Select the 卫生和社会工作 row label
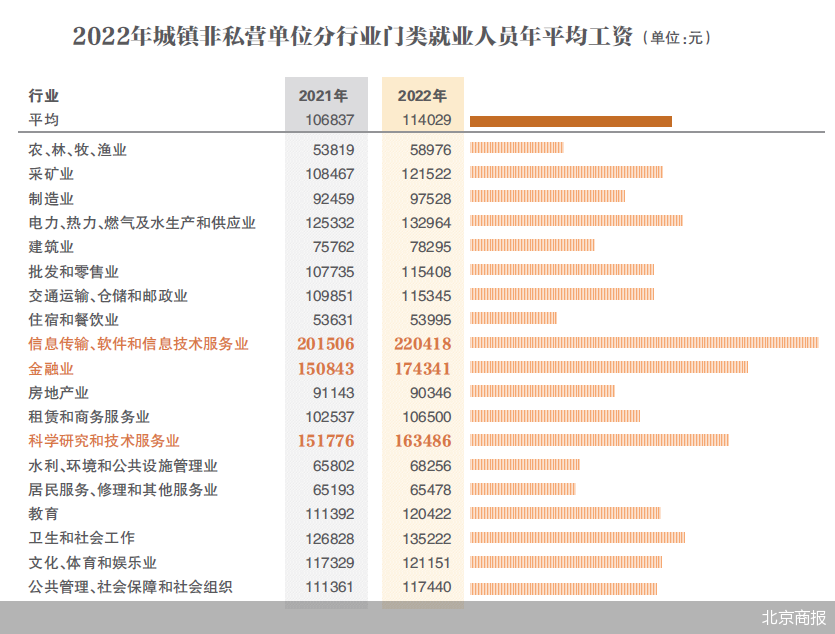The width and height of the screenshot is (835, 634). [82, 538]
